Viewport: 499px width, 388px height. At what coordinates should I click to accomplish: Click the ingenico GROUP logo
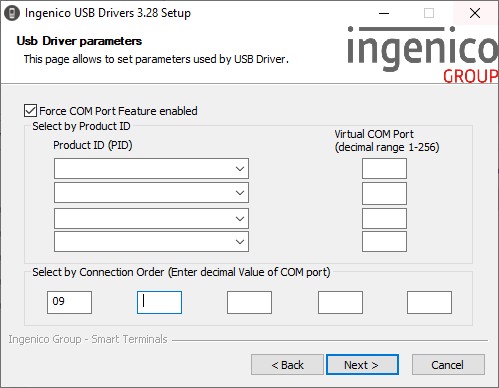[422, 55]
